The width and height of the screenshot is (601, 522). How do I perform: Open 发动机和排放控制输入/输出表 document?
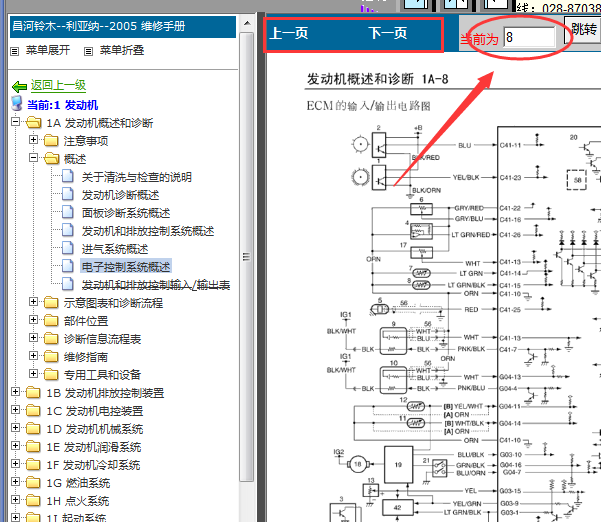pos(156,285)
